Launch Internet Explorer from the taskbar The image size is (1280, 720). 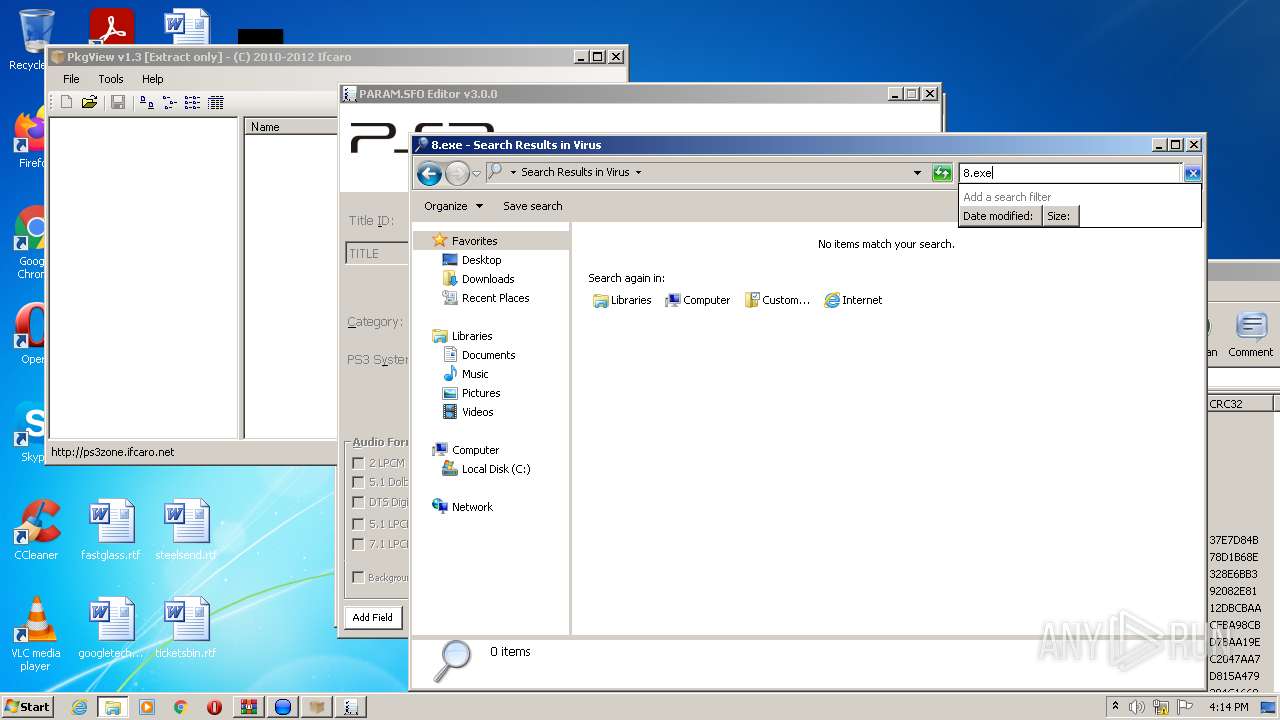coord(79,707)
